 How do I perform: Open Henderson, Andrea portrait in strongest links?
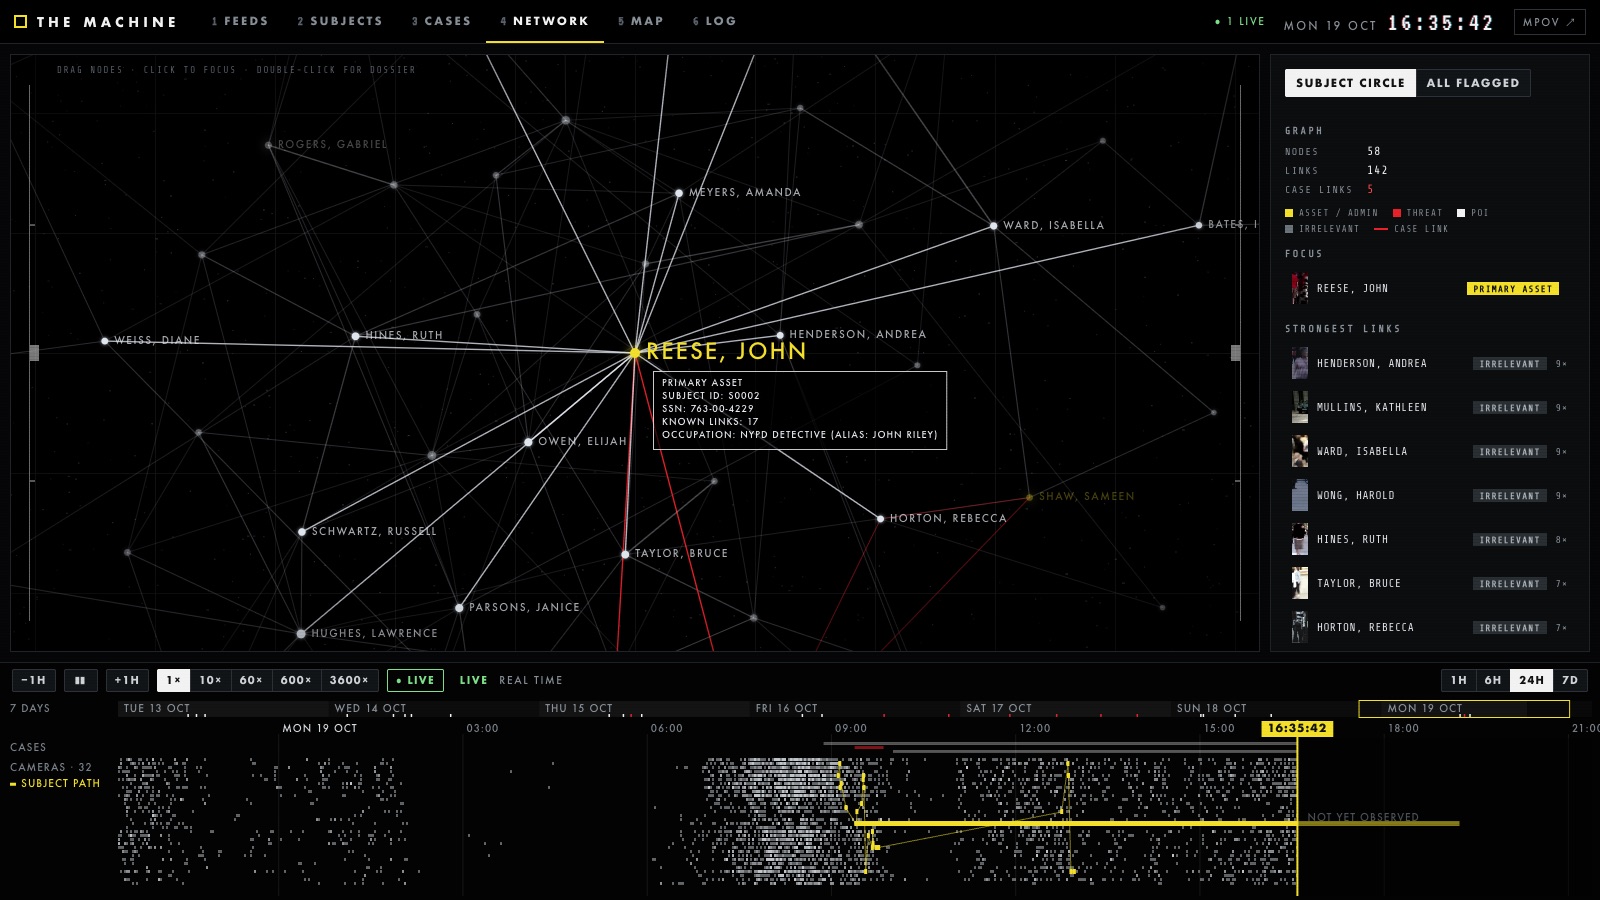click(x=1299, y=363)
